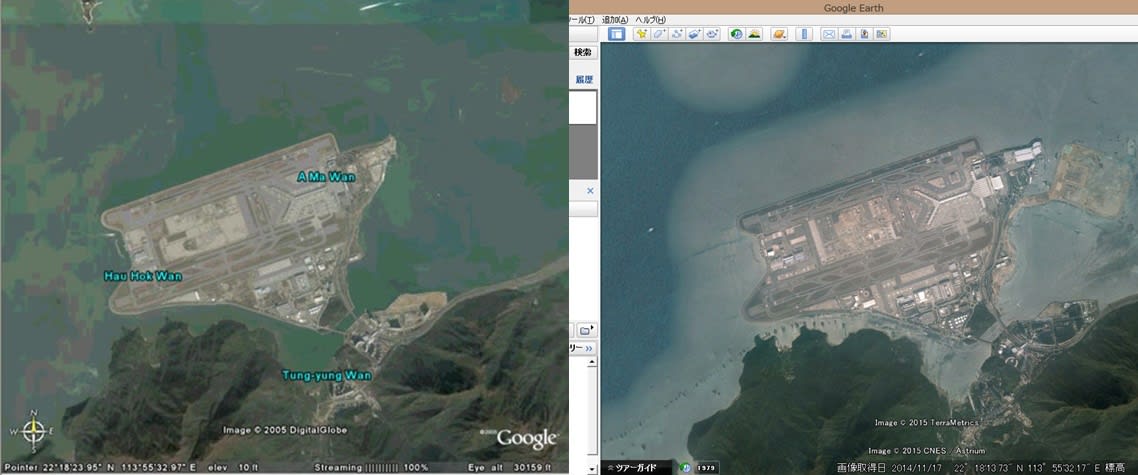The height and width of the screenshot is (475, 1138).
Task: Add a placemark with the yellow pushpin
Action: [642, 33]
